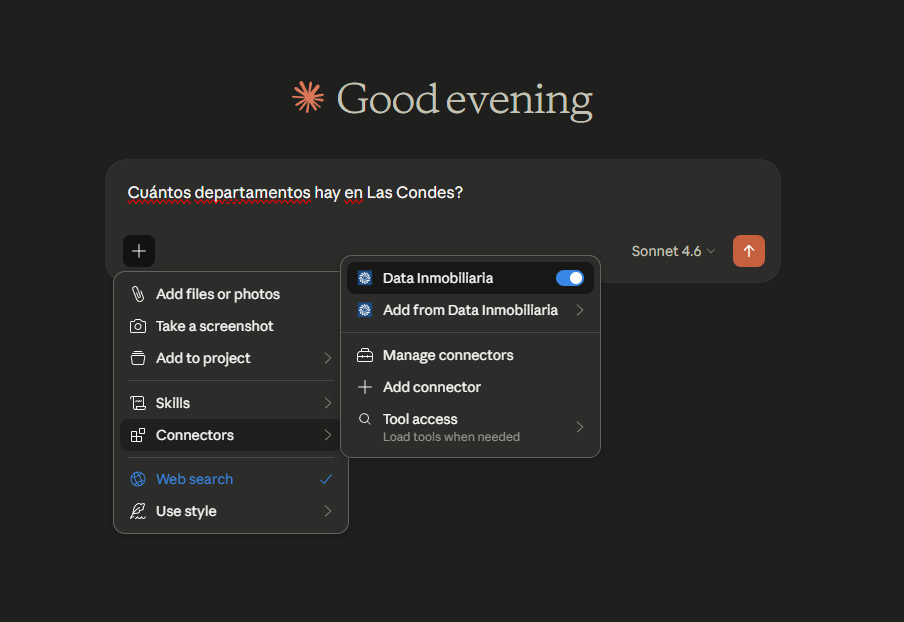
Task: Click the camera icon beside Take a screenshot
Action: 138,326
